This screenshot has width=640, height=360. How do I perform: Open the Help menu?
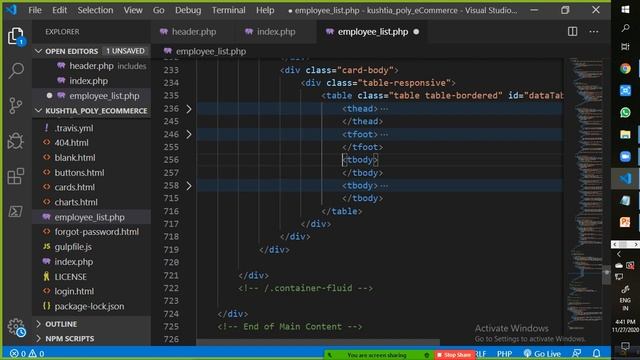265,10
